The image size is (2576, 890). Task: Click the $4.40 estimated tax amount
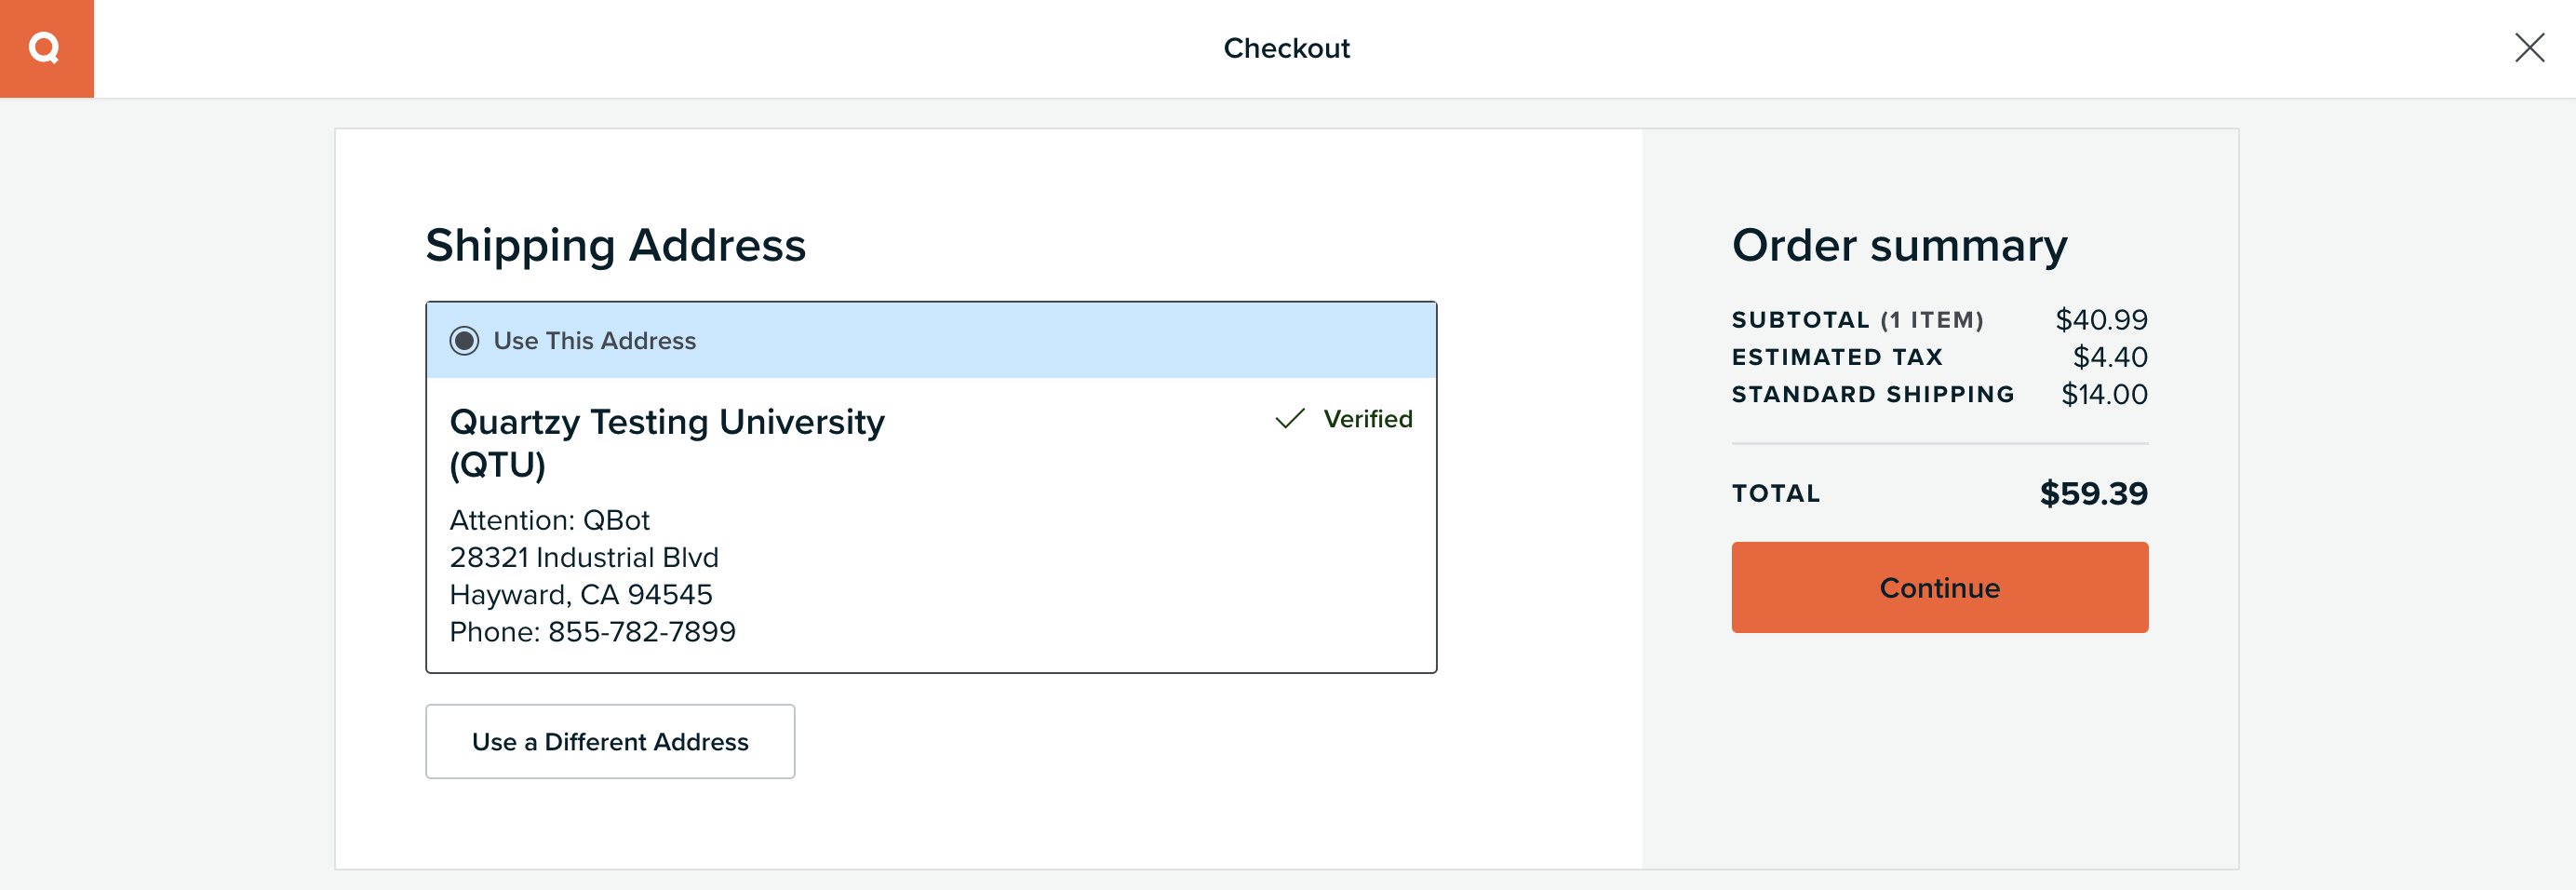point(2110,357)
